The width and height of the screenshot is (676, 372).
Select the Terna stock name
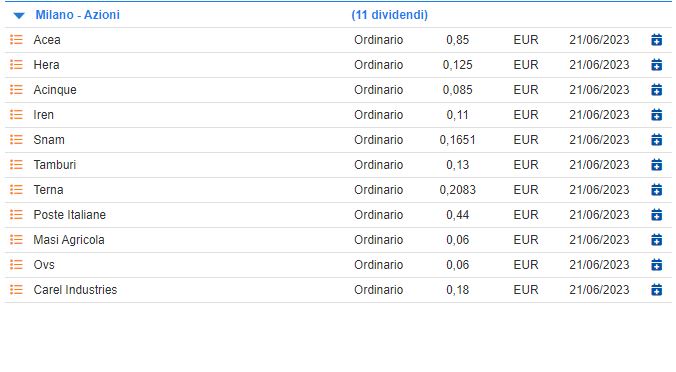pos(48,190)
